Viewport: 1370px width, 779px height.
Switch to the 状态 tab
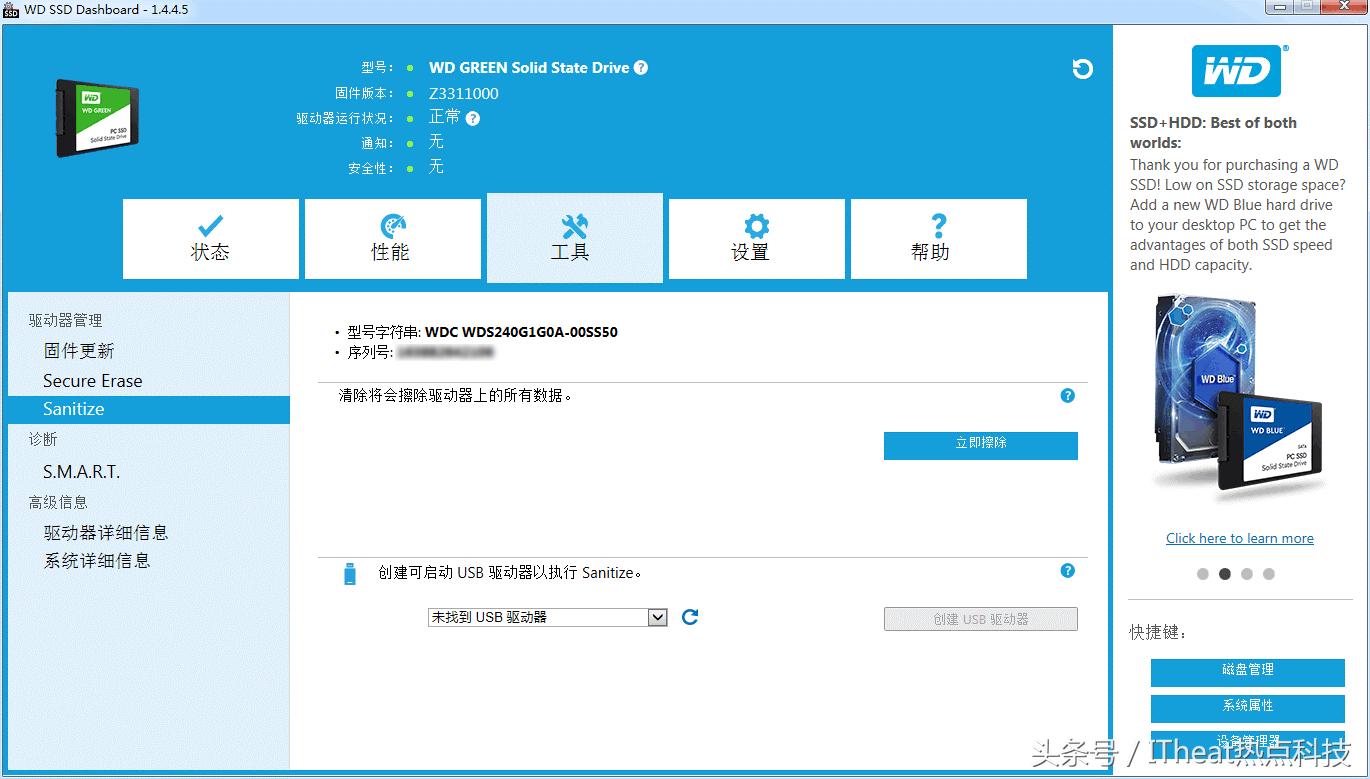210,238
